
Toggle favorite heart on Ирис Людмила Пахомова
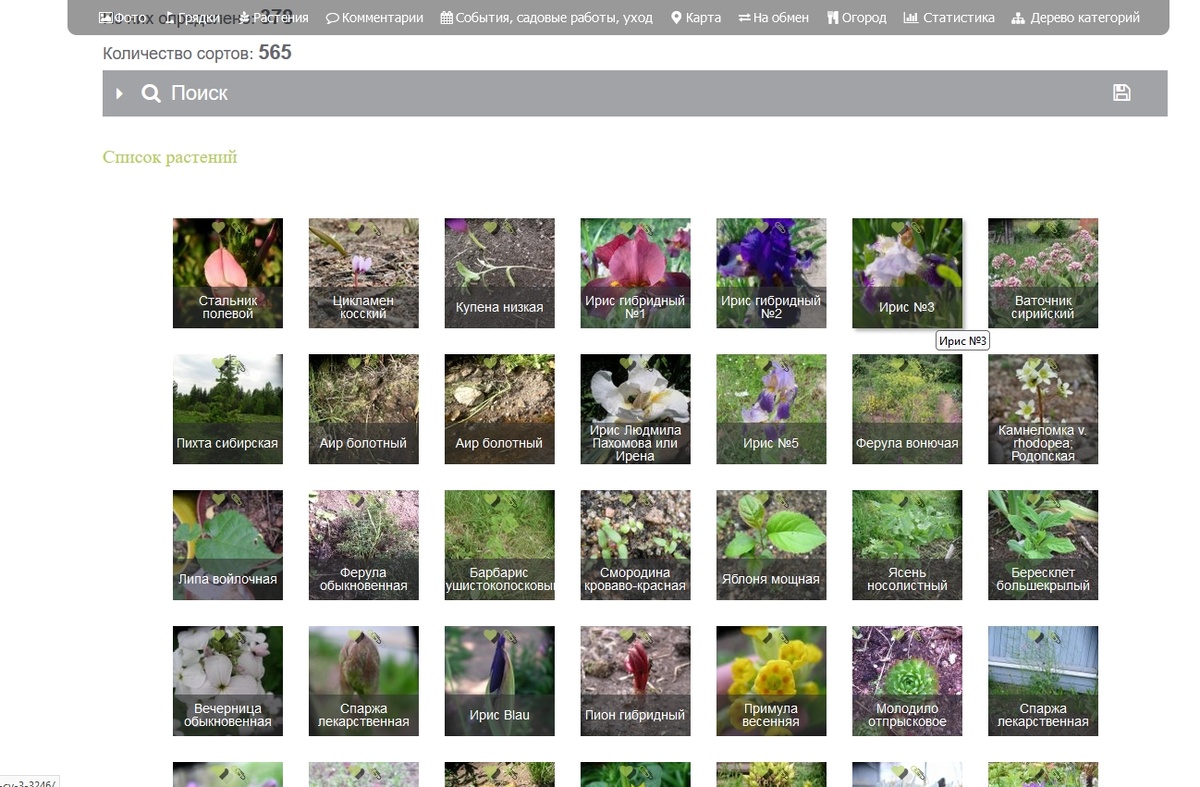(x=626, y=363)
